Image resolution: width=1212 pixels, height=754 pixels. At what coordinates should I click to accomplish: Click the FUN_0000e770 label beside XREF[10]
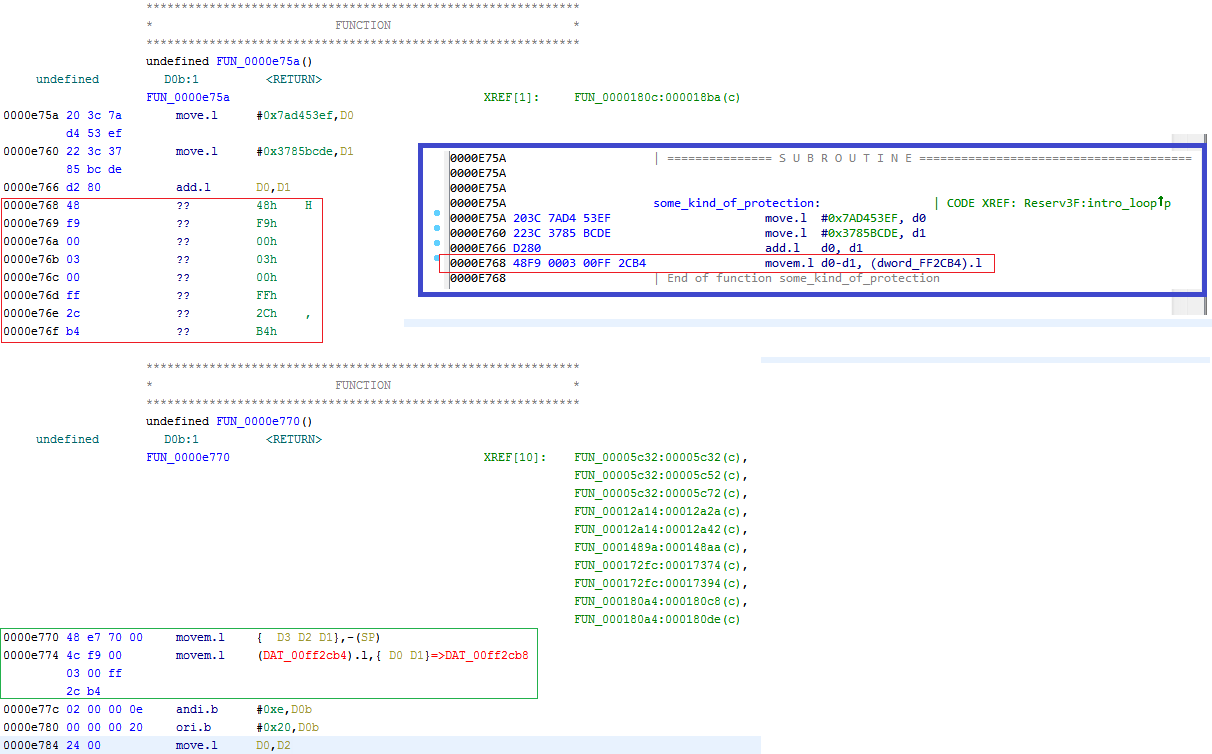coord(188,457)
